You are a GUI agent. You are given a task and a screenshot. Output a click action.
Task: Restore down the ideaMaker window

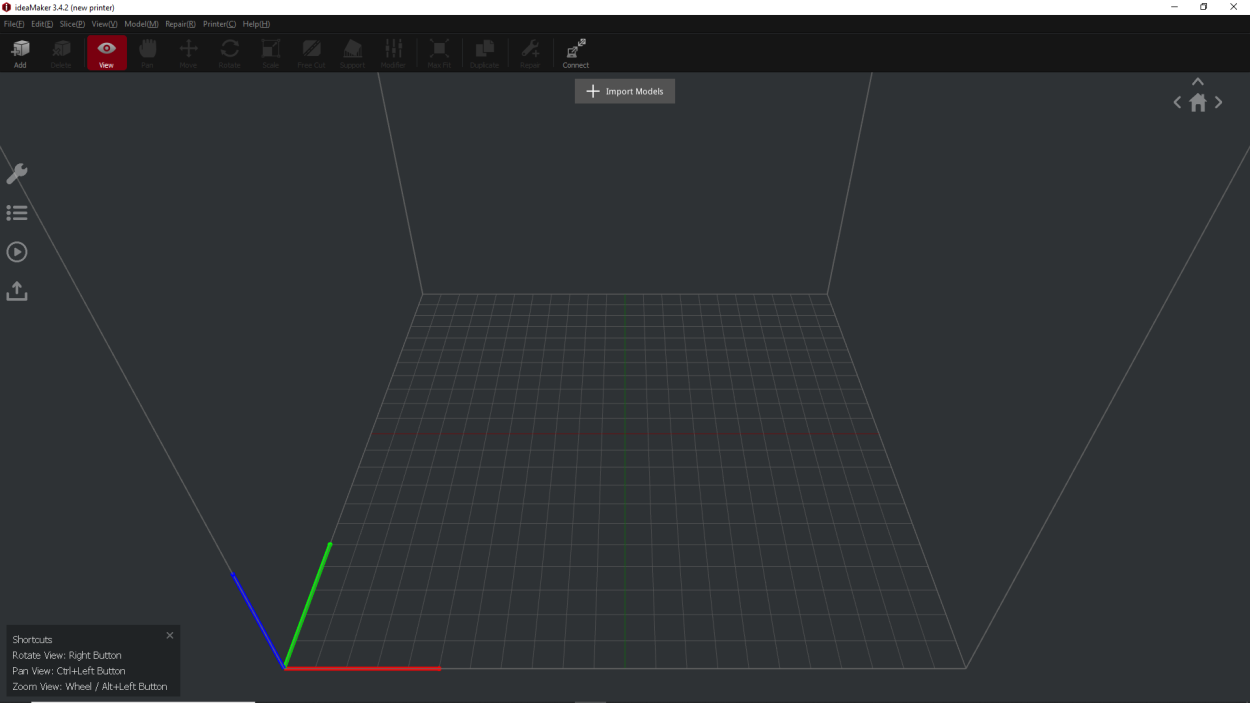pyautogui.click(x=1204, y=7)
